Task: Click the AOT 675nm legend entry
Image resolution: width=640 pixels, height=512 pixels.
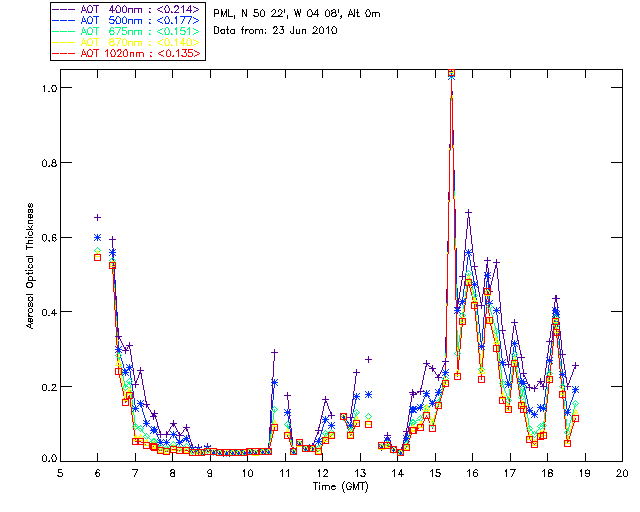Action: 127,31
